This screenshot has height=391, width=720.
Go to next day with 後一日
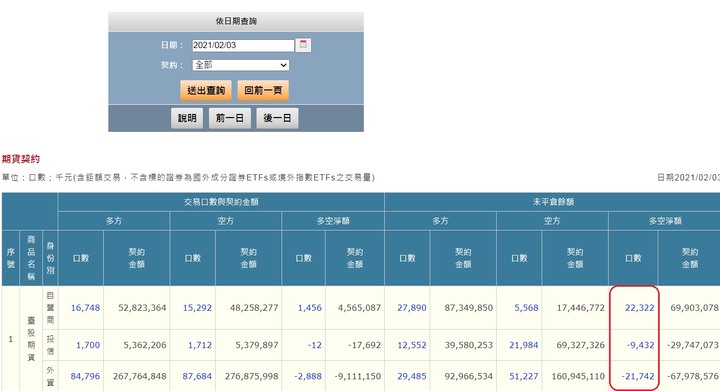(x=277, y=118)
